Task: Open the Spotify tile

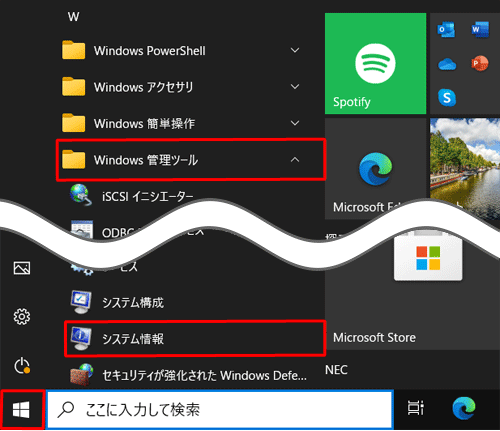Action: [x=375, y=63]
